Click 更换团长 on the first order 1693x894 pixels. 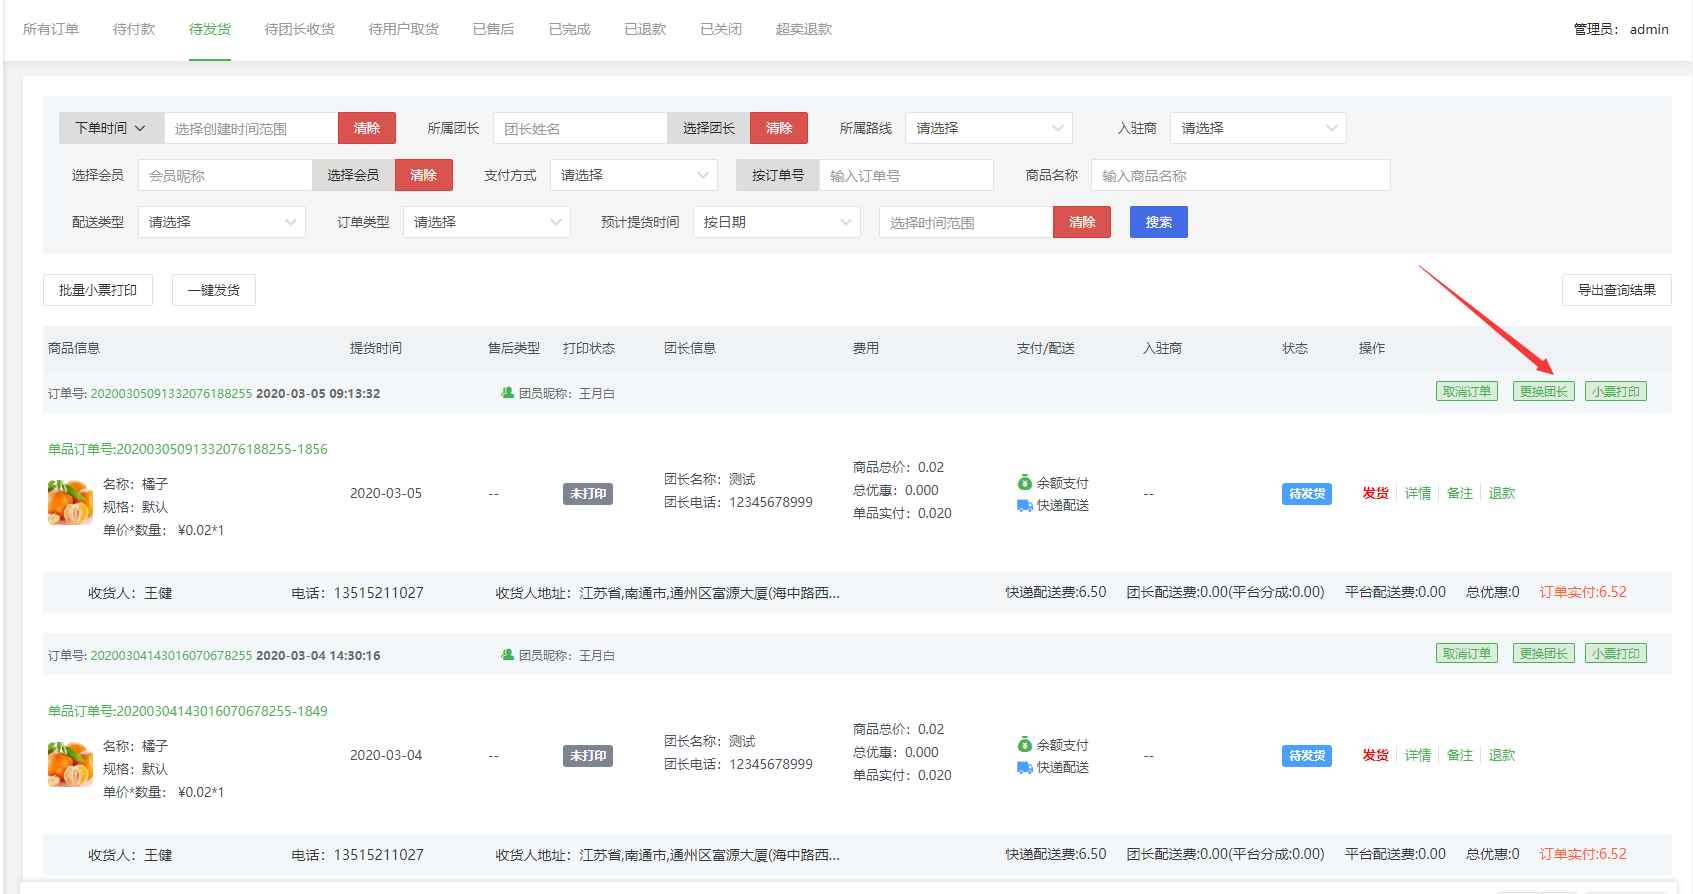(x=1543, y=392)
